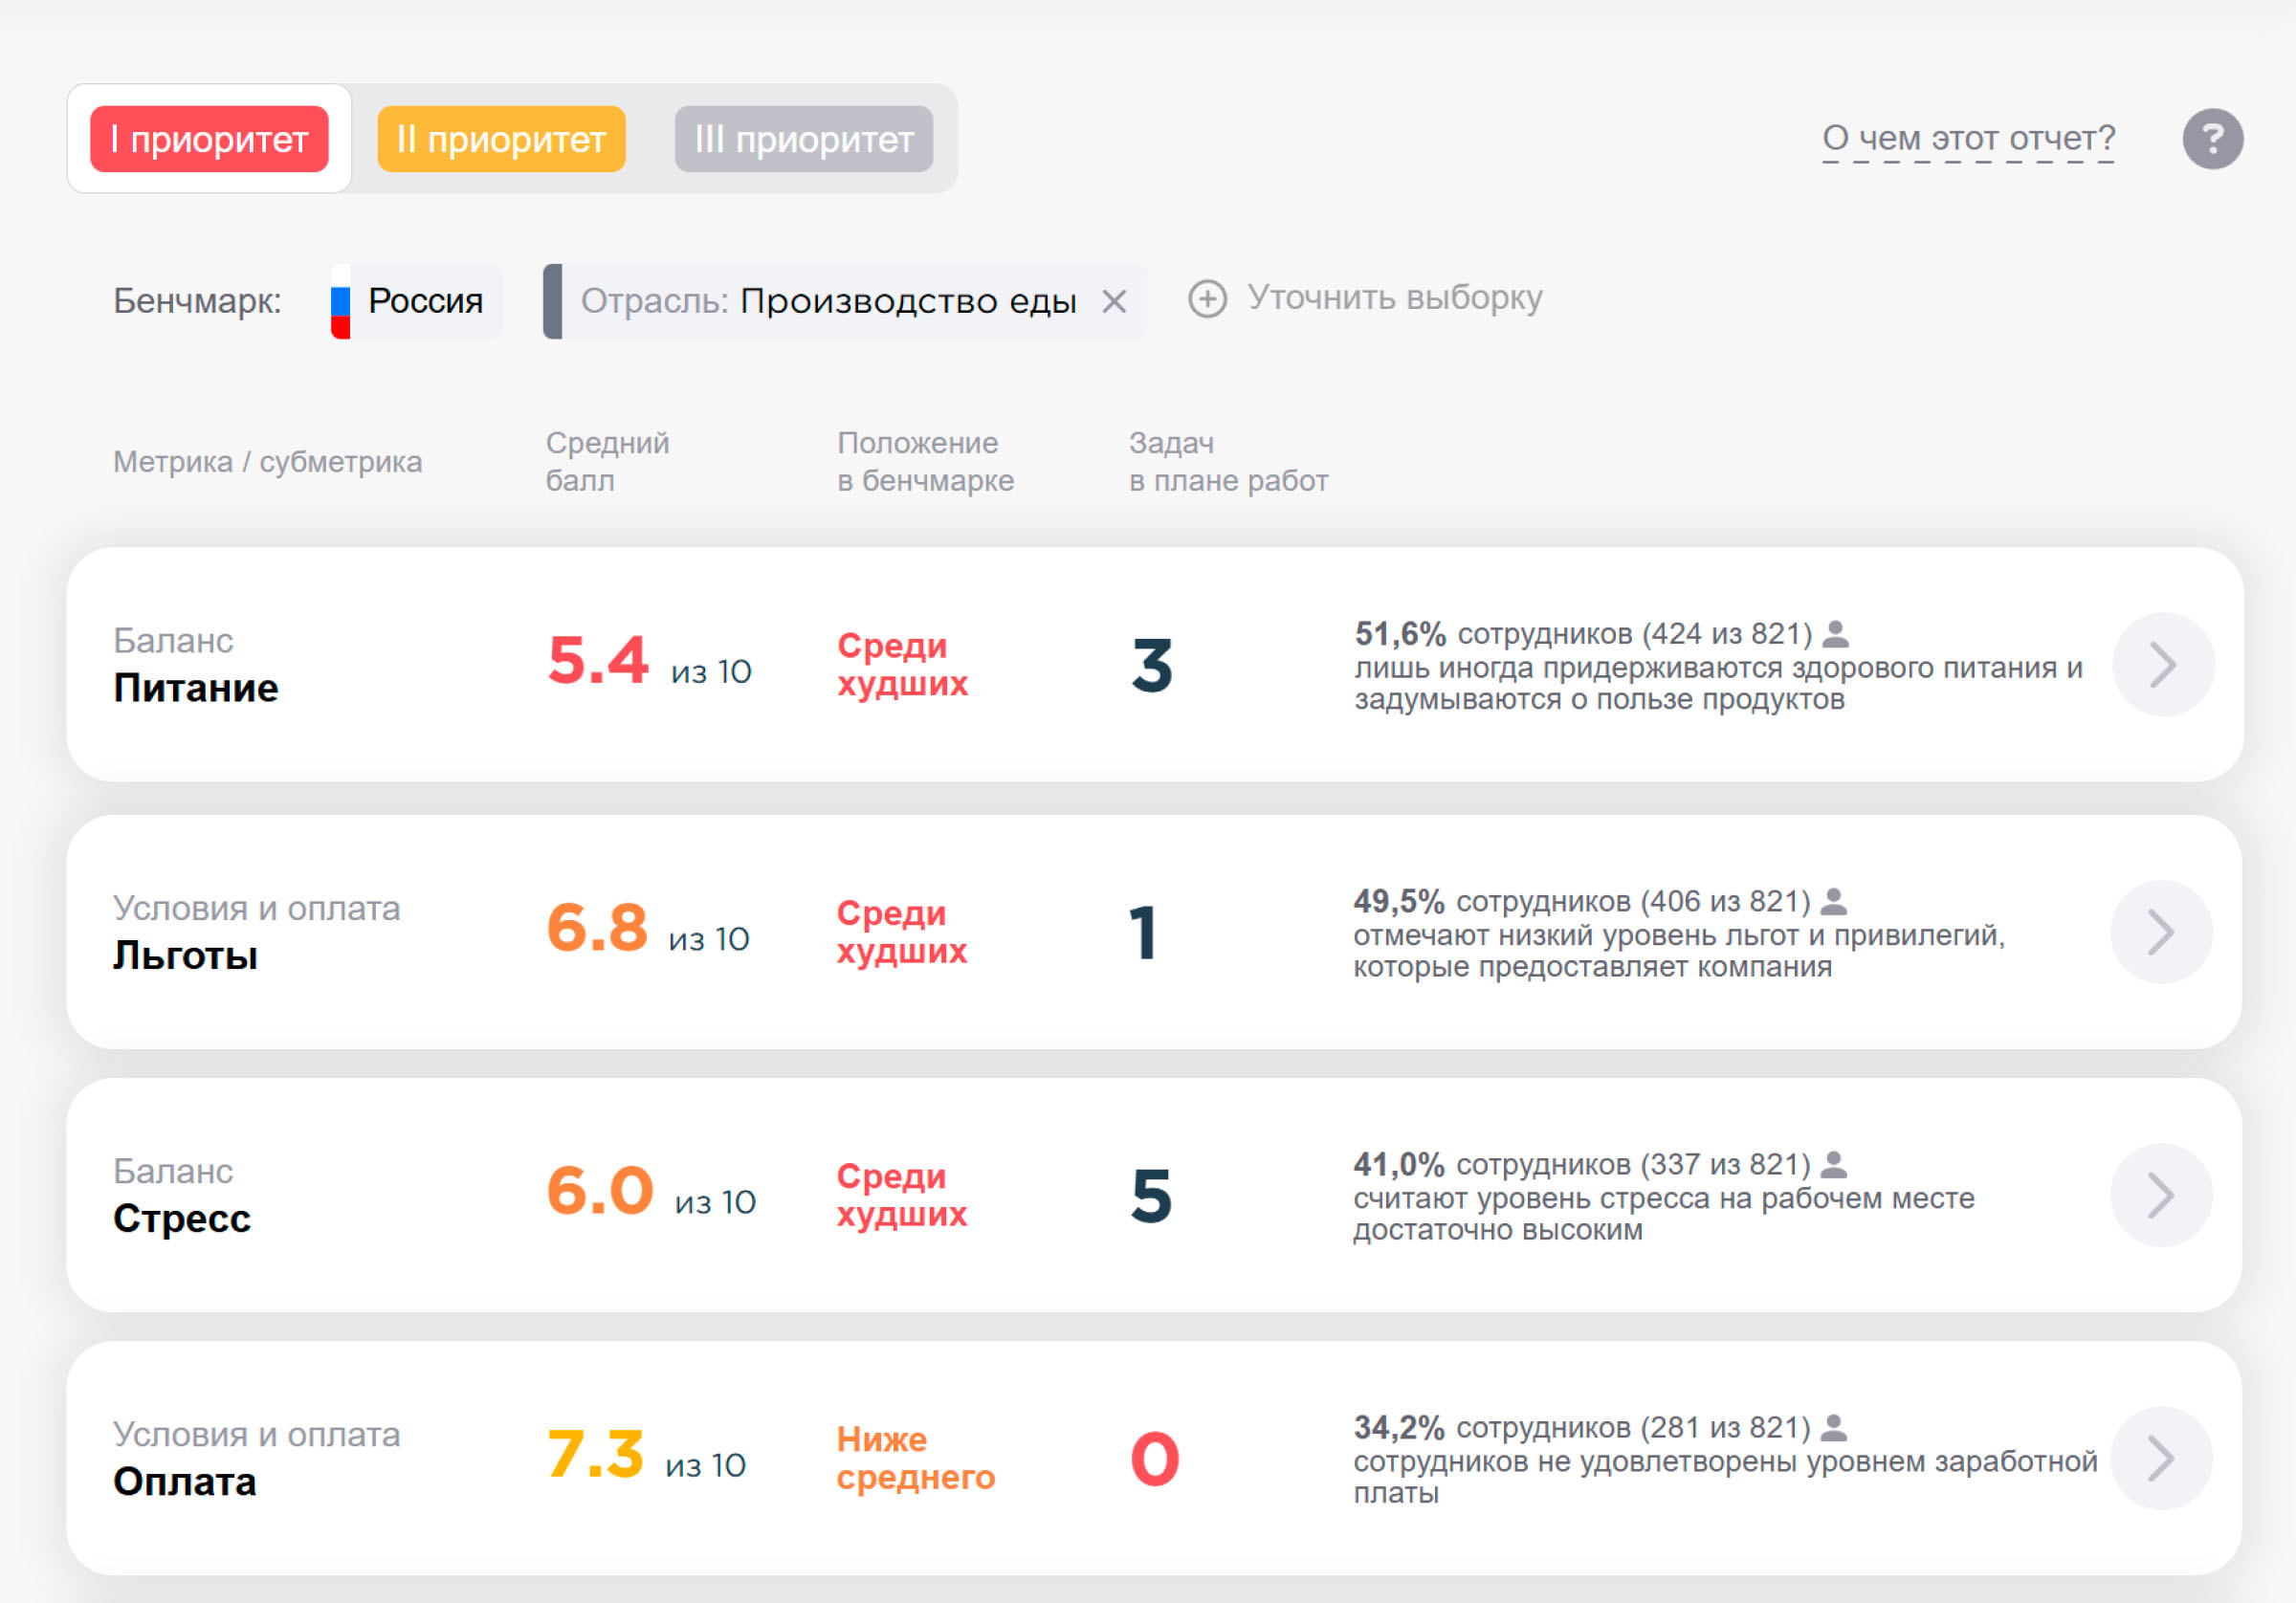Screen dimensions: 2296x1603
Task: Click the 'Средний балл' column header
Action: tap(608, 462)
